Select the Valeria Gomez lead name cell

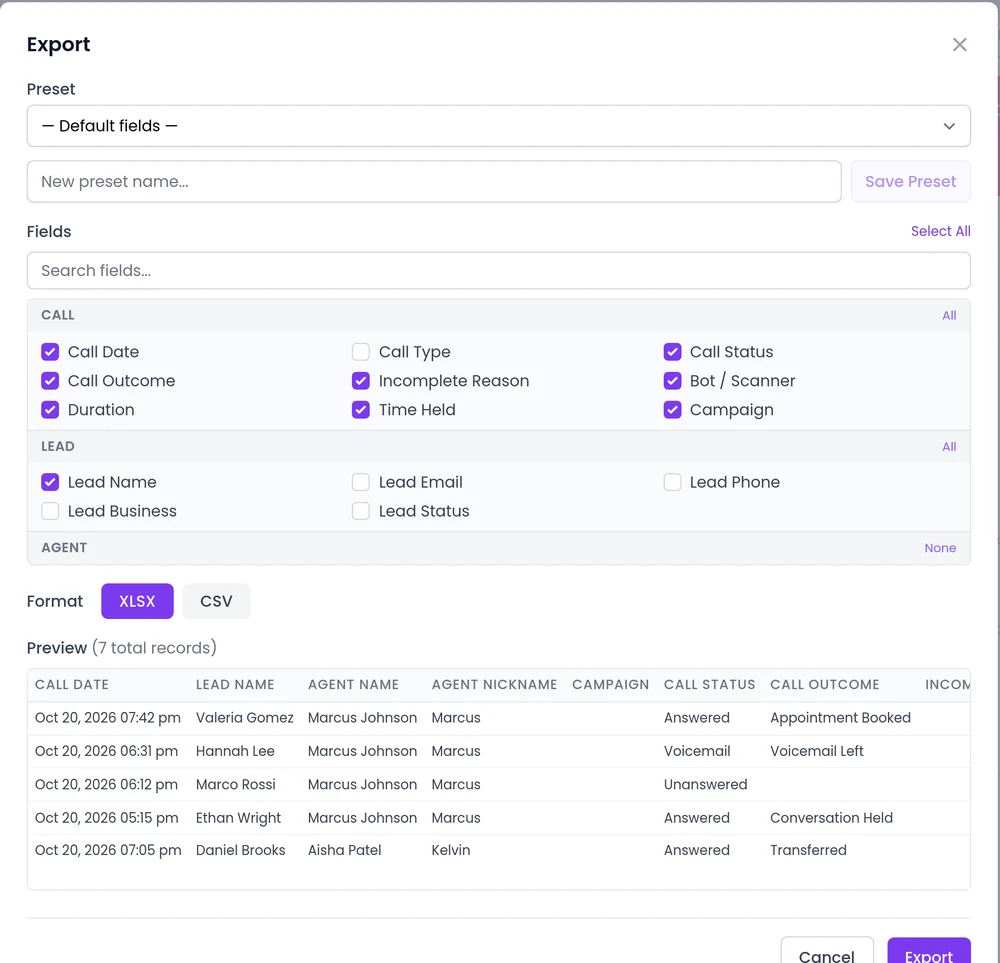click(x=244, y=717)
